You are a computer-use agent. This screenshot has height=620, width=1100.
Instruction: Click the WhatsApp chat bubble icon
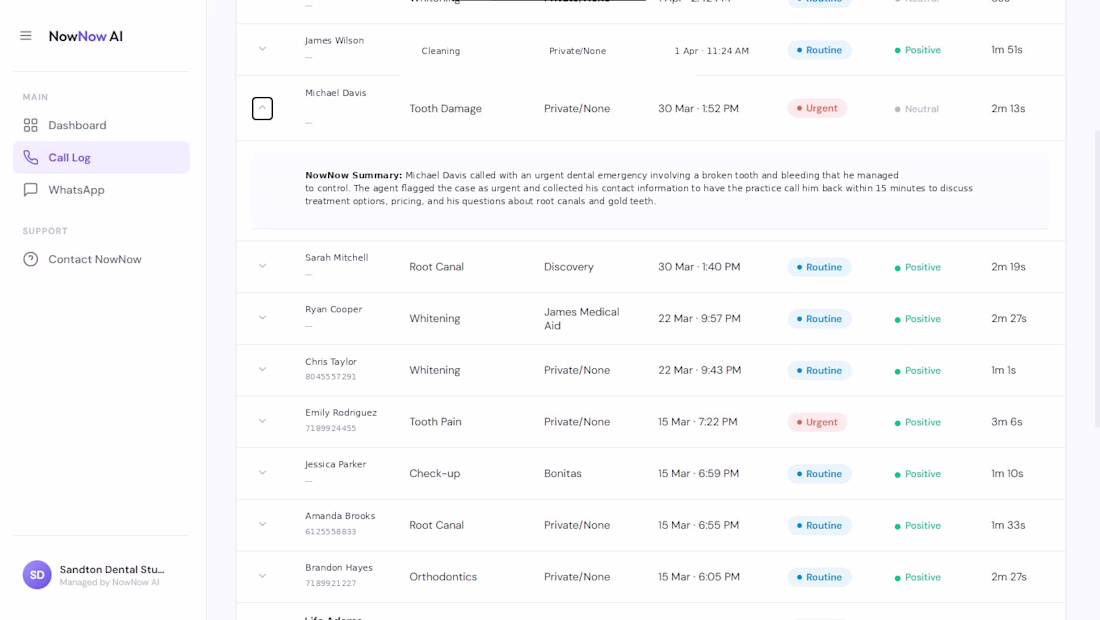[30, 189]
